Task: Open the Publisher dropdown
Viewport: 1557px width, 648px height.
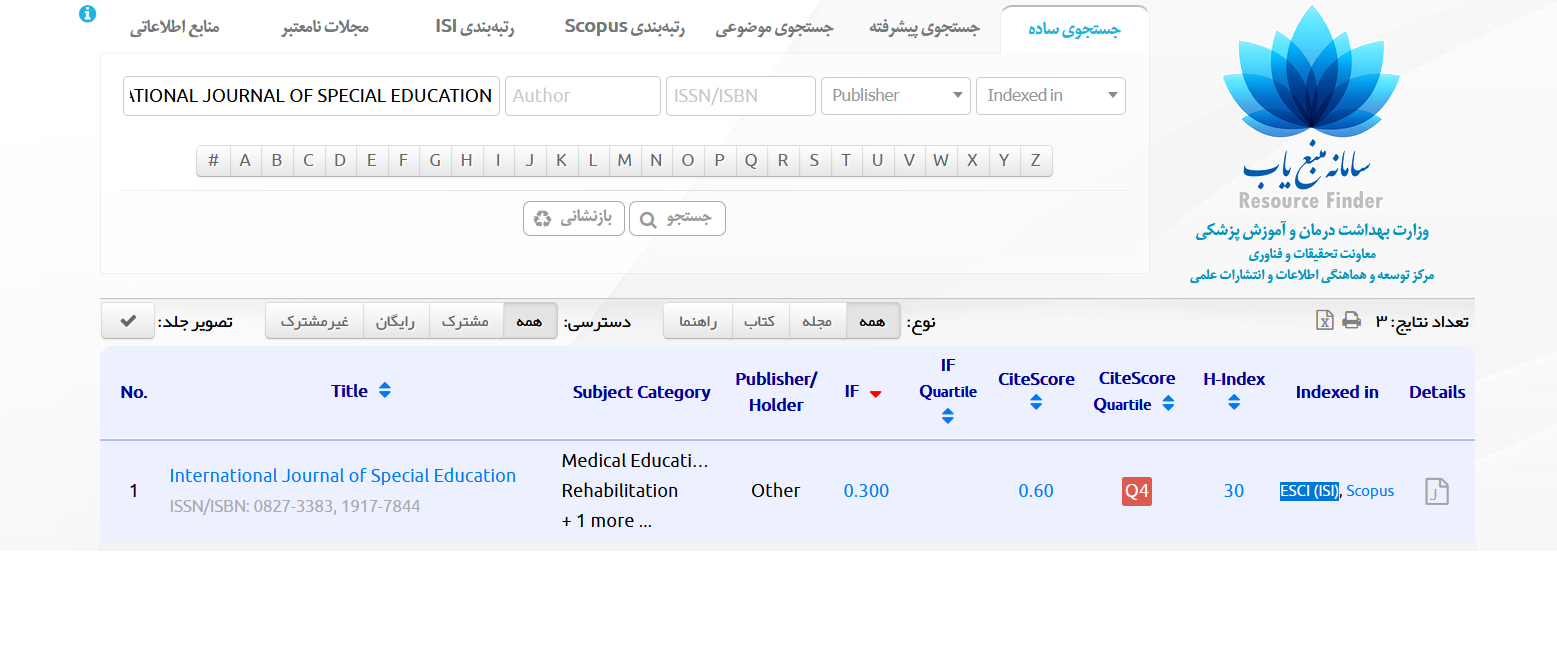Action: coord(896,96)
